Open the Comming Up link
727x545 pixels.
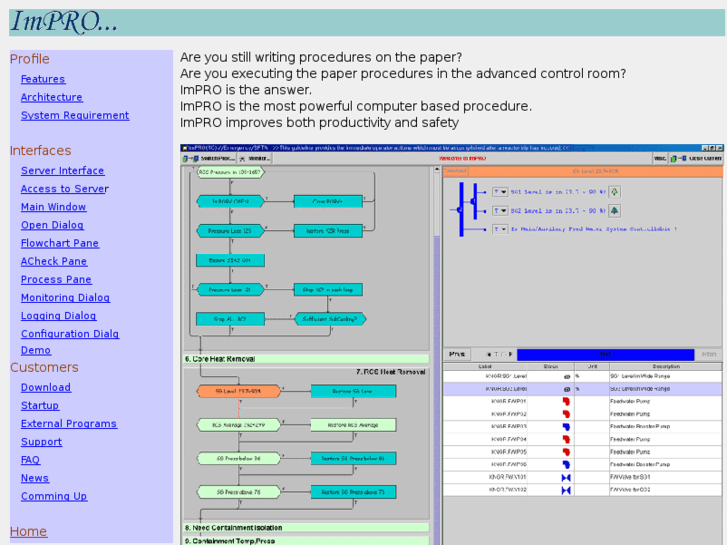click(x=54, y=496)
